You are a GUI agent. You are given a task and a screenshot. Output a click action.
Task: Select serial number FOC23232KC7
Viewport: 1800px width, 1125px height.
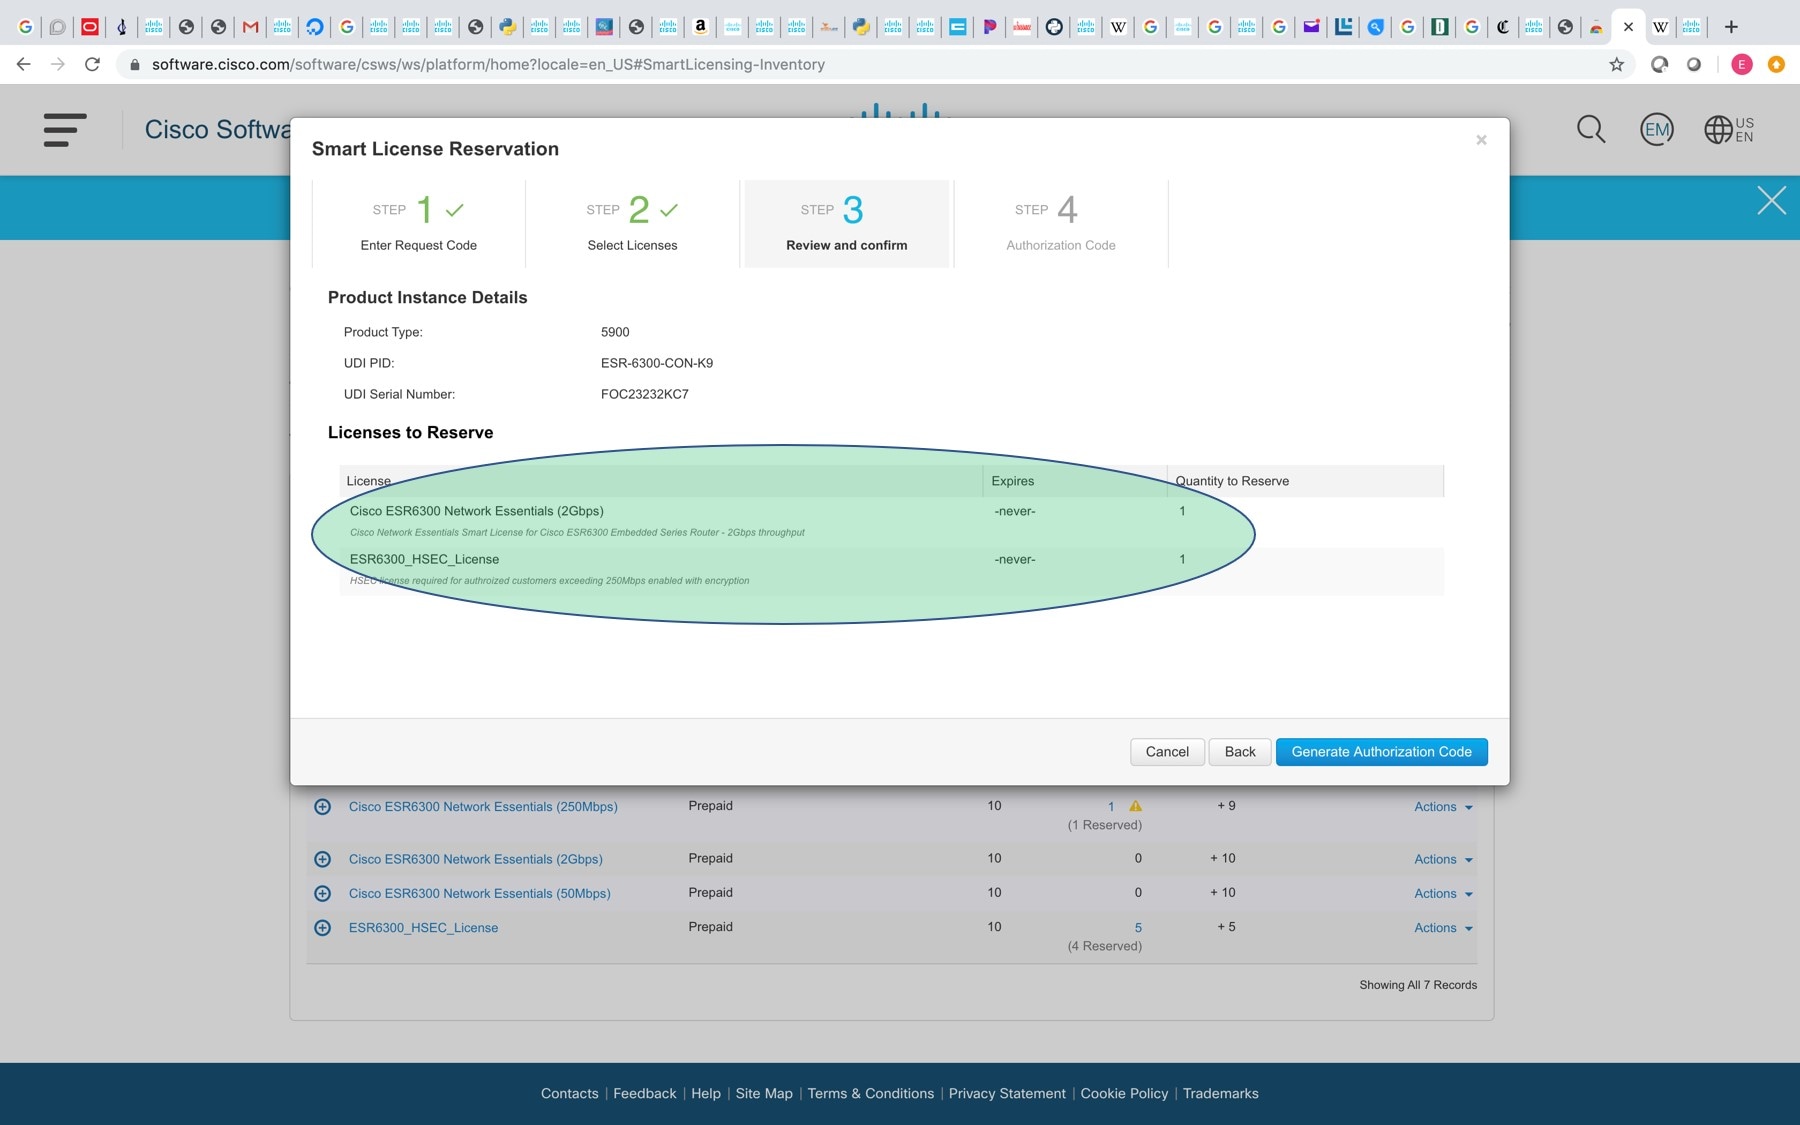[x=645, y=394]
